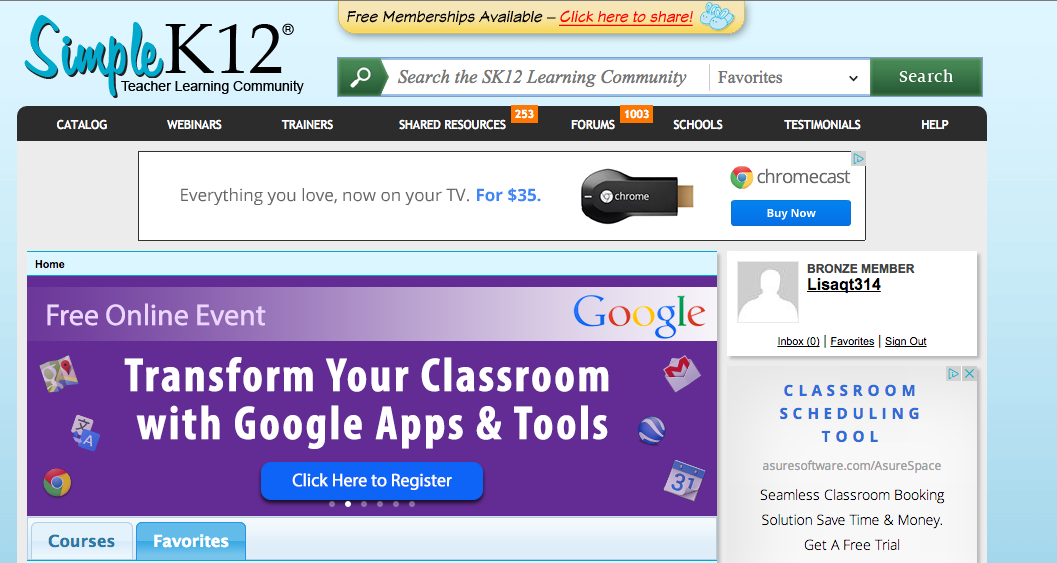1057x563 pixels.
Task: Select the first carousel dot
Action: click(332, 504)
